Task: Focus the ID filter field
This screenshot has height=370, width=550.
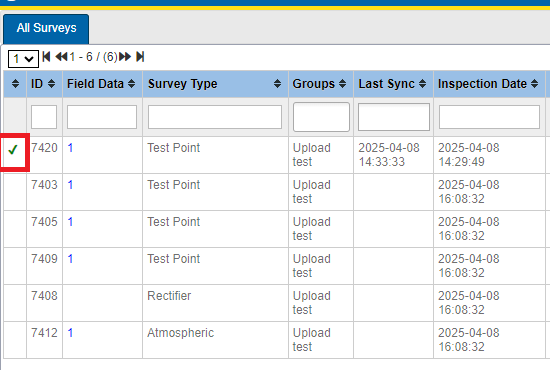Action: coord(44,117)
